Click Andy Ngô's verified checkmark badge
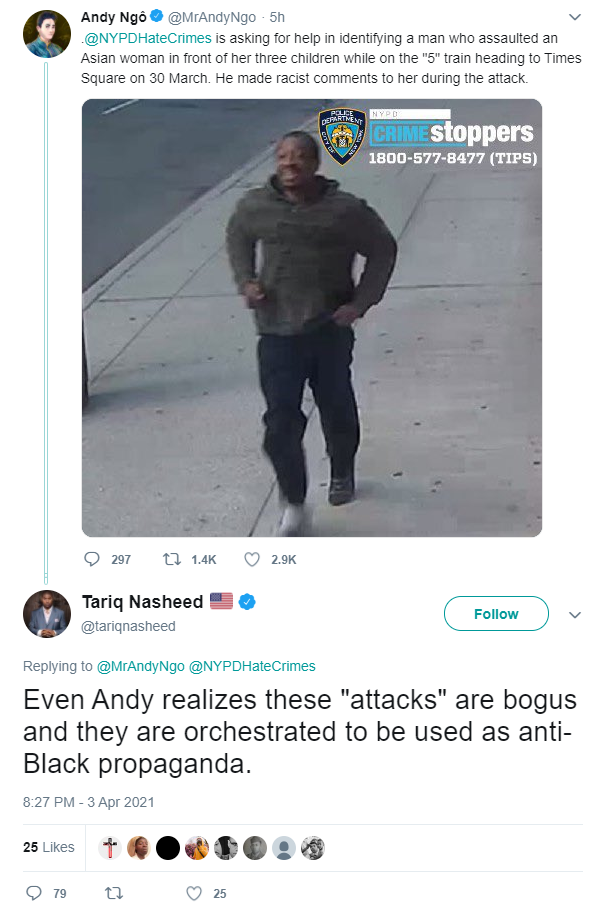Screen dimensions: 601x919 (156, 16)
